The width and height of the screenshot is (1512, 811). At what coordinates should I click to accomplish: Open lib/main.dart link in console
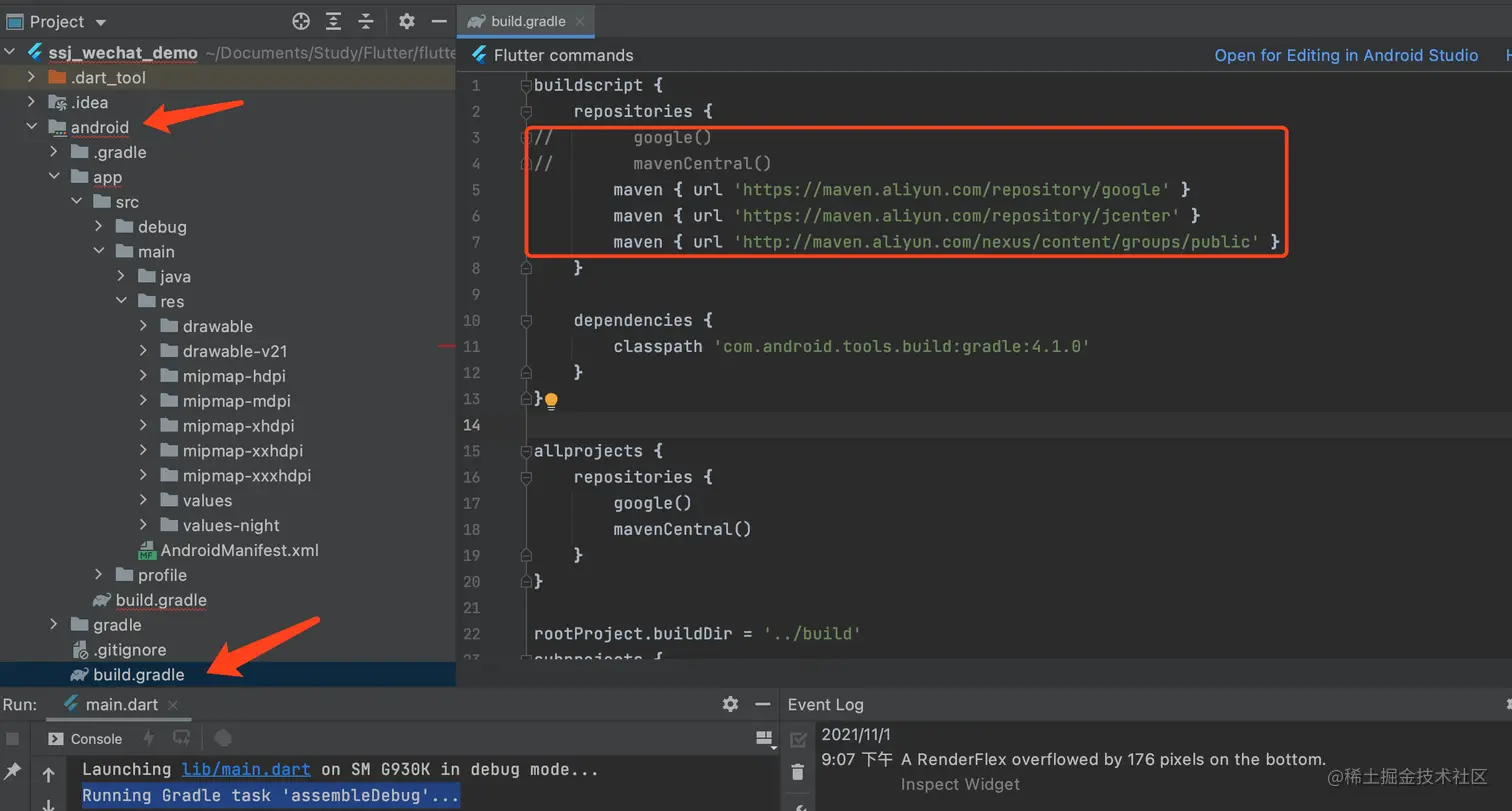tap(247, 769)
